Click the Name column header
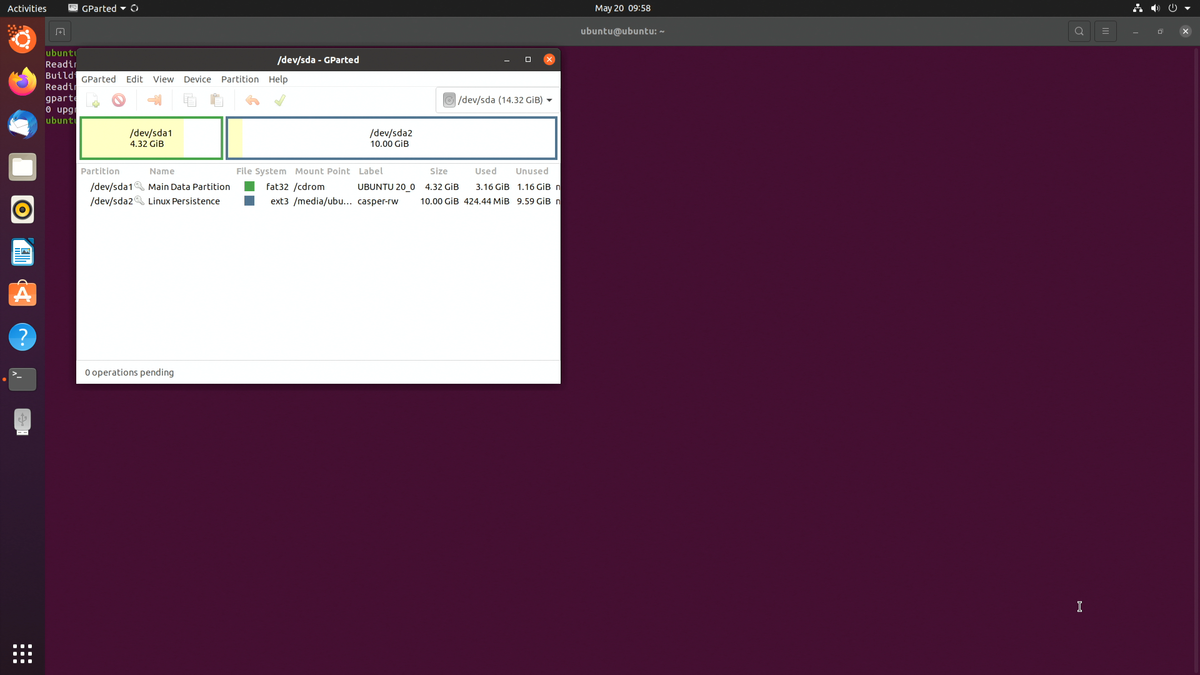 click(x=162, y=171)
